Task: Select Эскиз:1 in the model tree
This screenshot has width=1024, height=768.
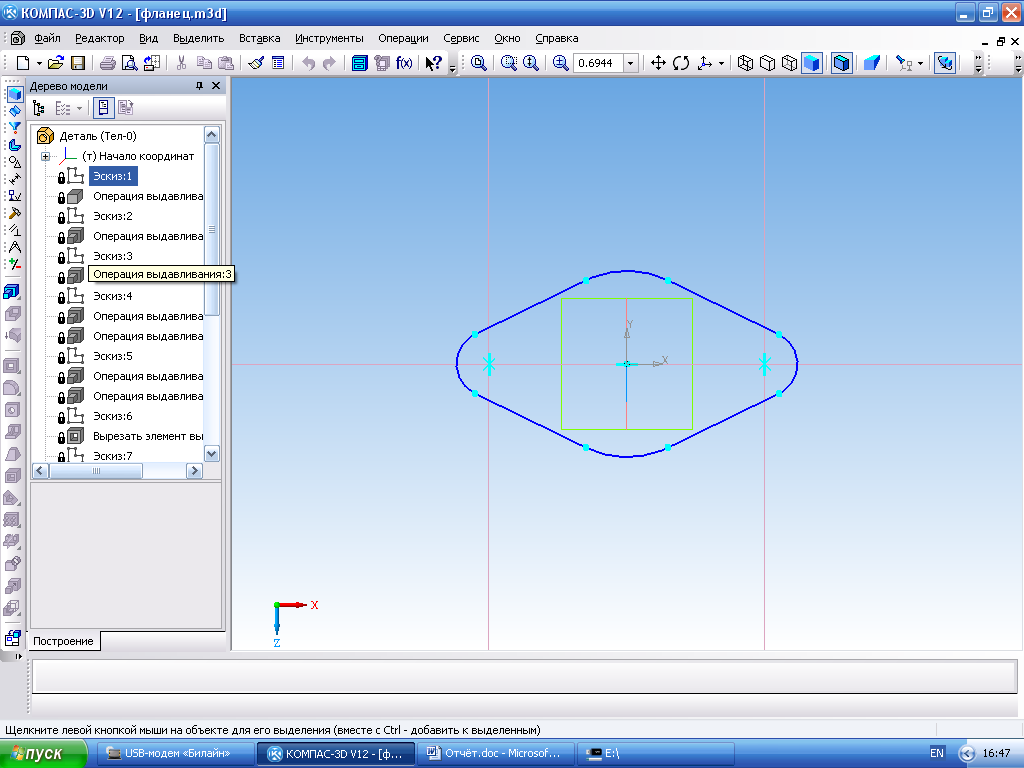Action: click(x=112, y=176)
